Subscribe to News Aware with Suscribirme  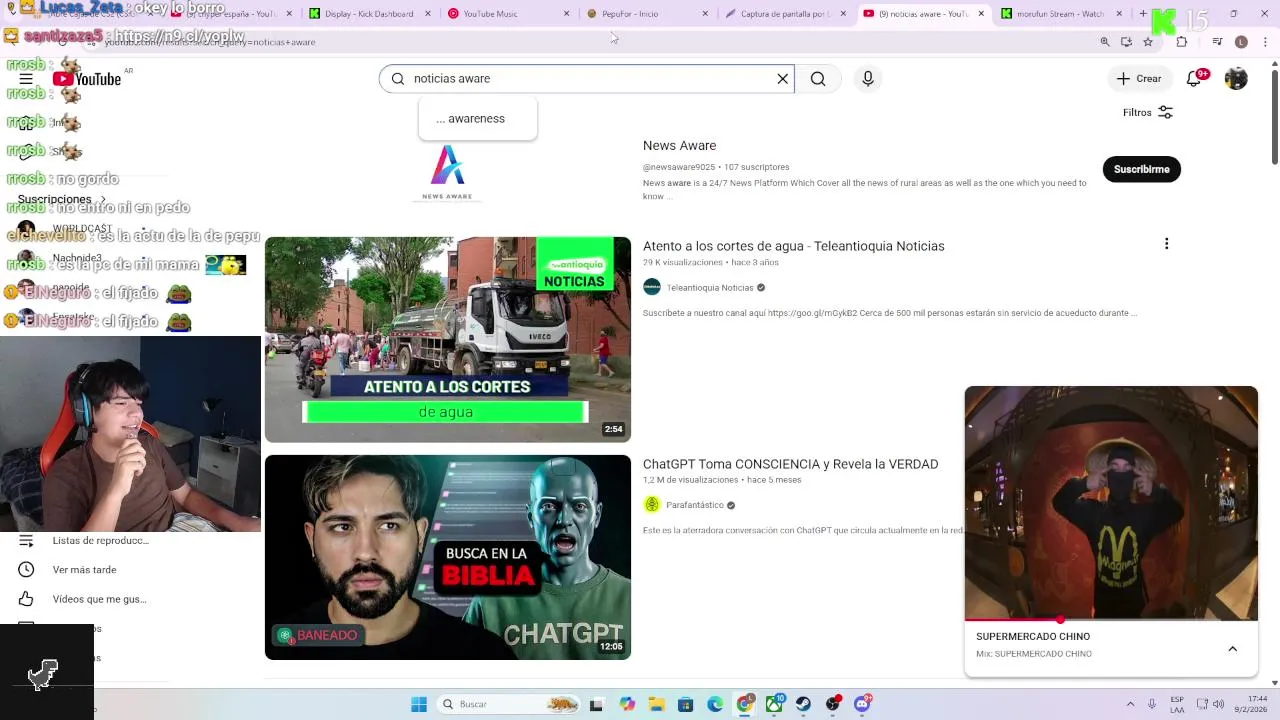(x=1141, y=169)
